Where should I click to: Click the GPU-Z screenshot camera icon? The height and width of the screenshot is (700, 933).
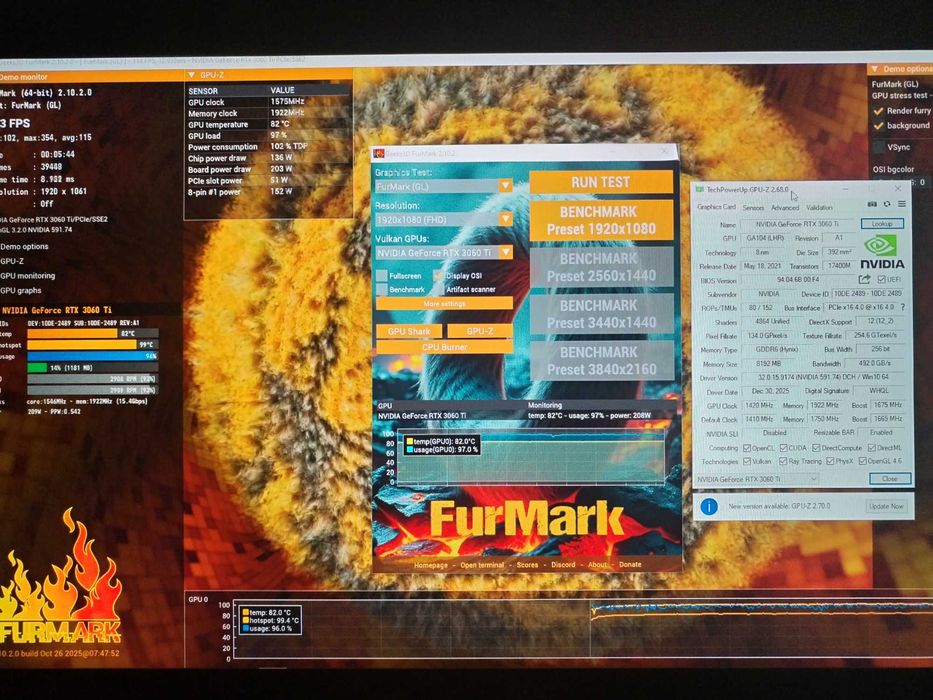872,204
